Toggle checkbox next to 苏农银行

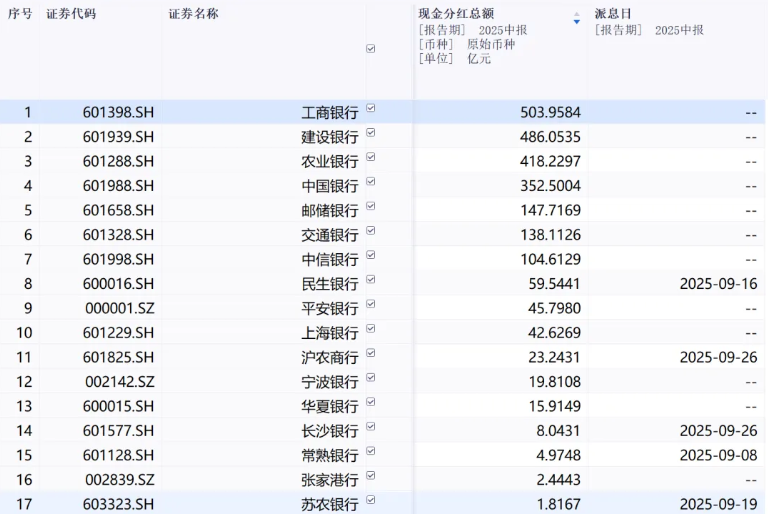(x=371, y=500)
